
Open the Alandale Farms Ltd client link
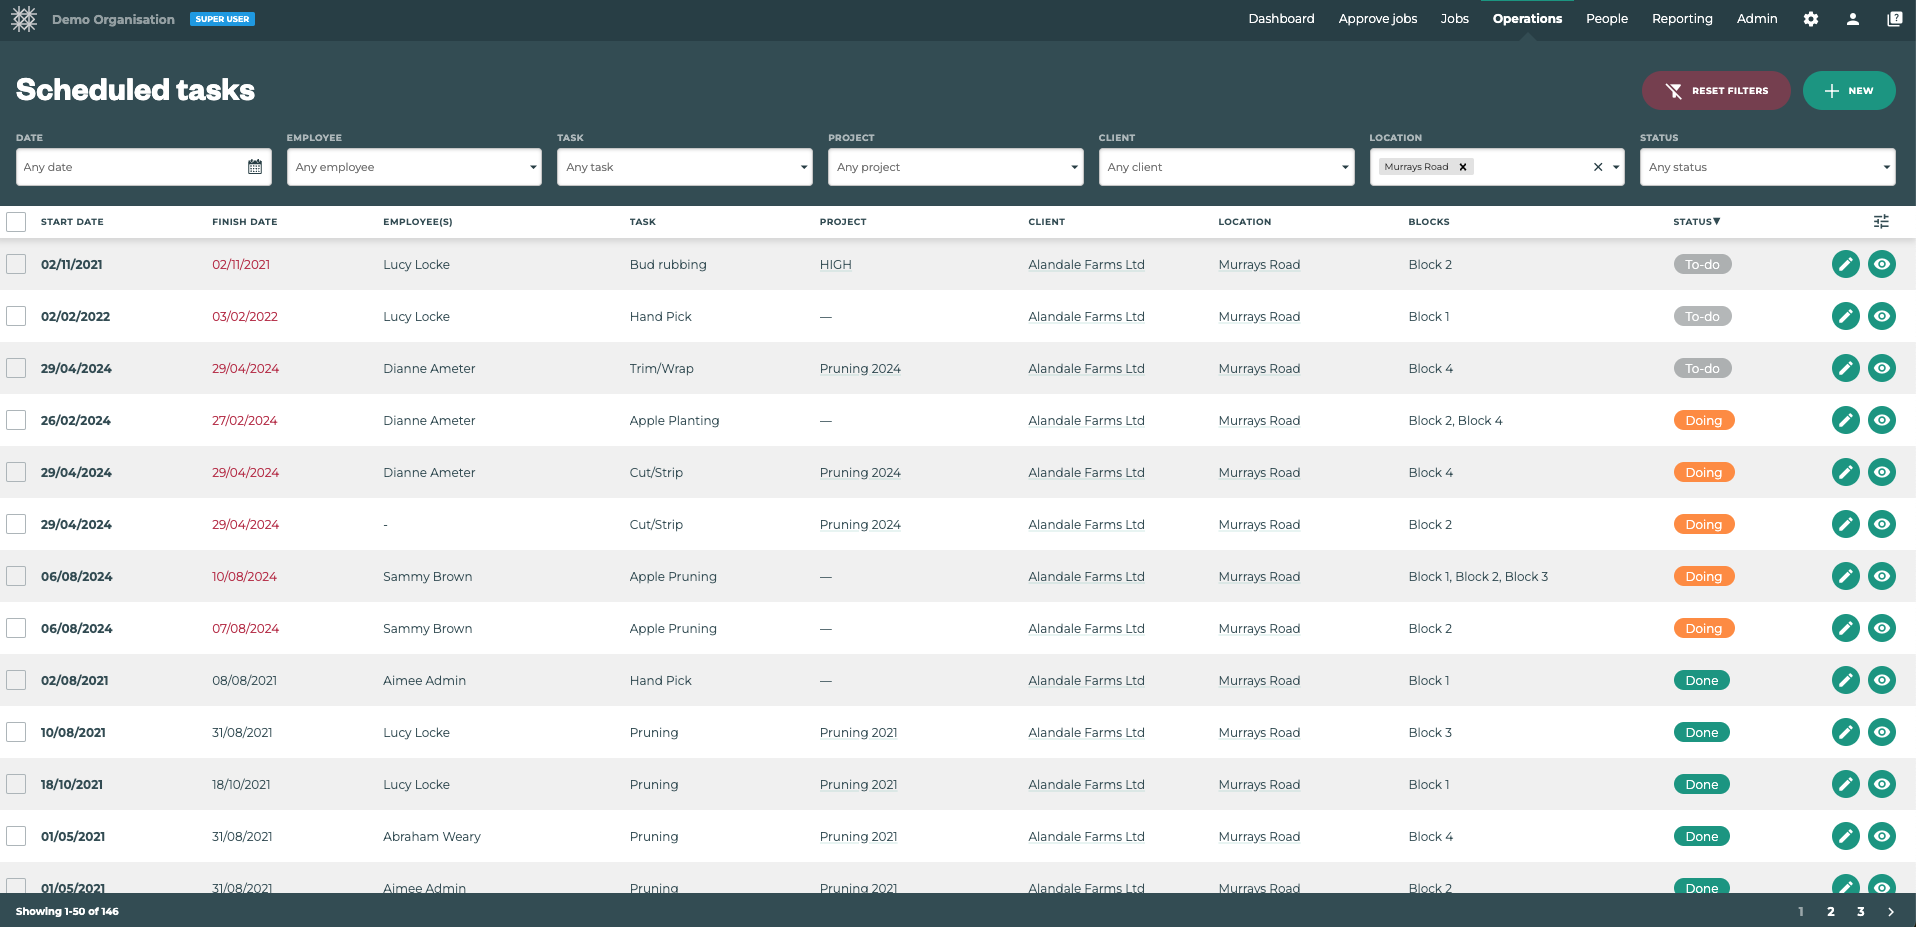[1086, 264]
